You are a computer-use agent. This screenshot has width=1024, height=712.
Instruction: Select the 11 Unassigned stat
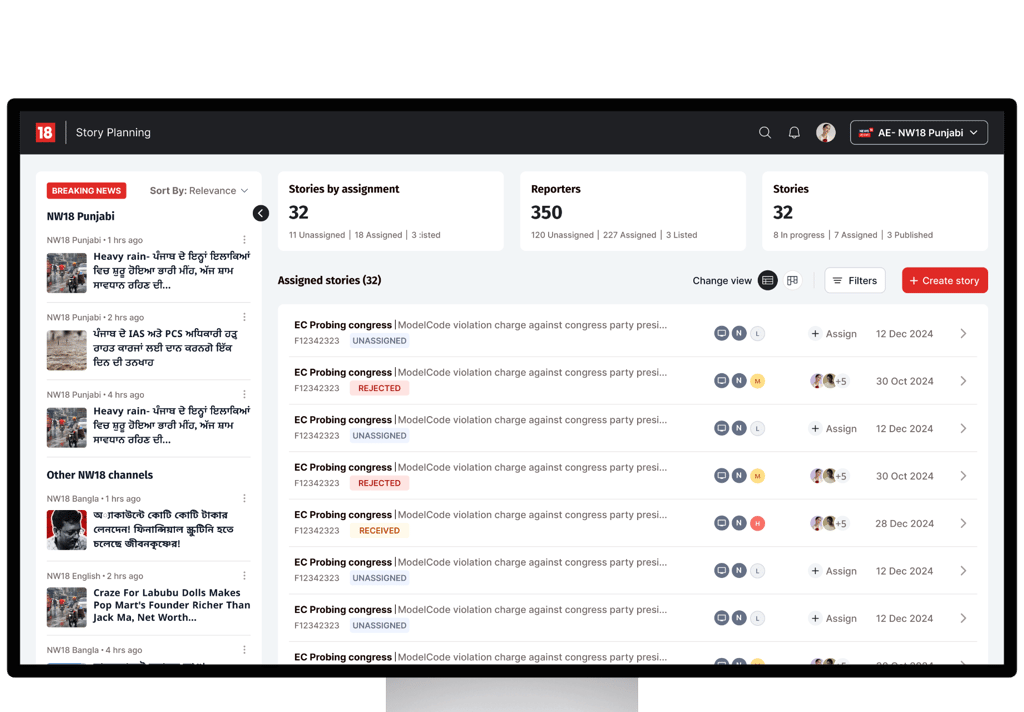point(317,235)
